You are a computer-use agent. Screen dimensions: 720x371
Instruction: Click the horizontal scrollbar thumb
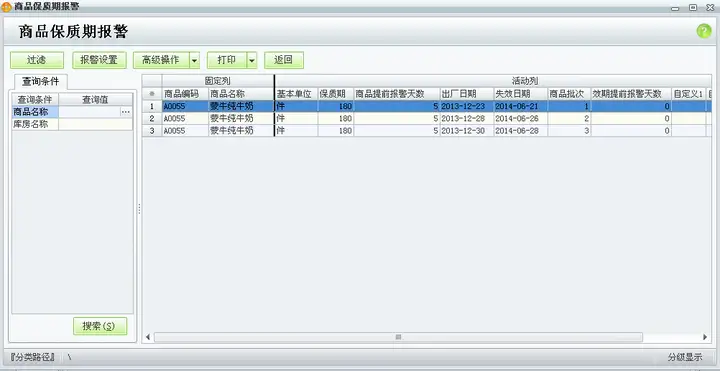pyautogui.click(x=398, y=337)
